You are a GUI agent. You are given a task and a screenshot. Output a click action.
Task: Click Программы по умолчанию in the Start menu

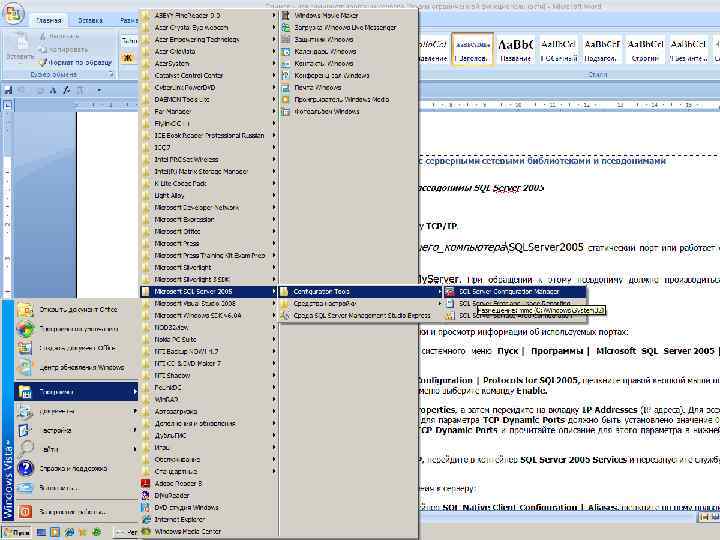(76, 329)
